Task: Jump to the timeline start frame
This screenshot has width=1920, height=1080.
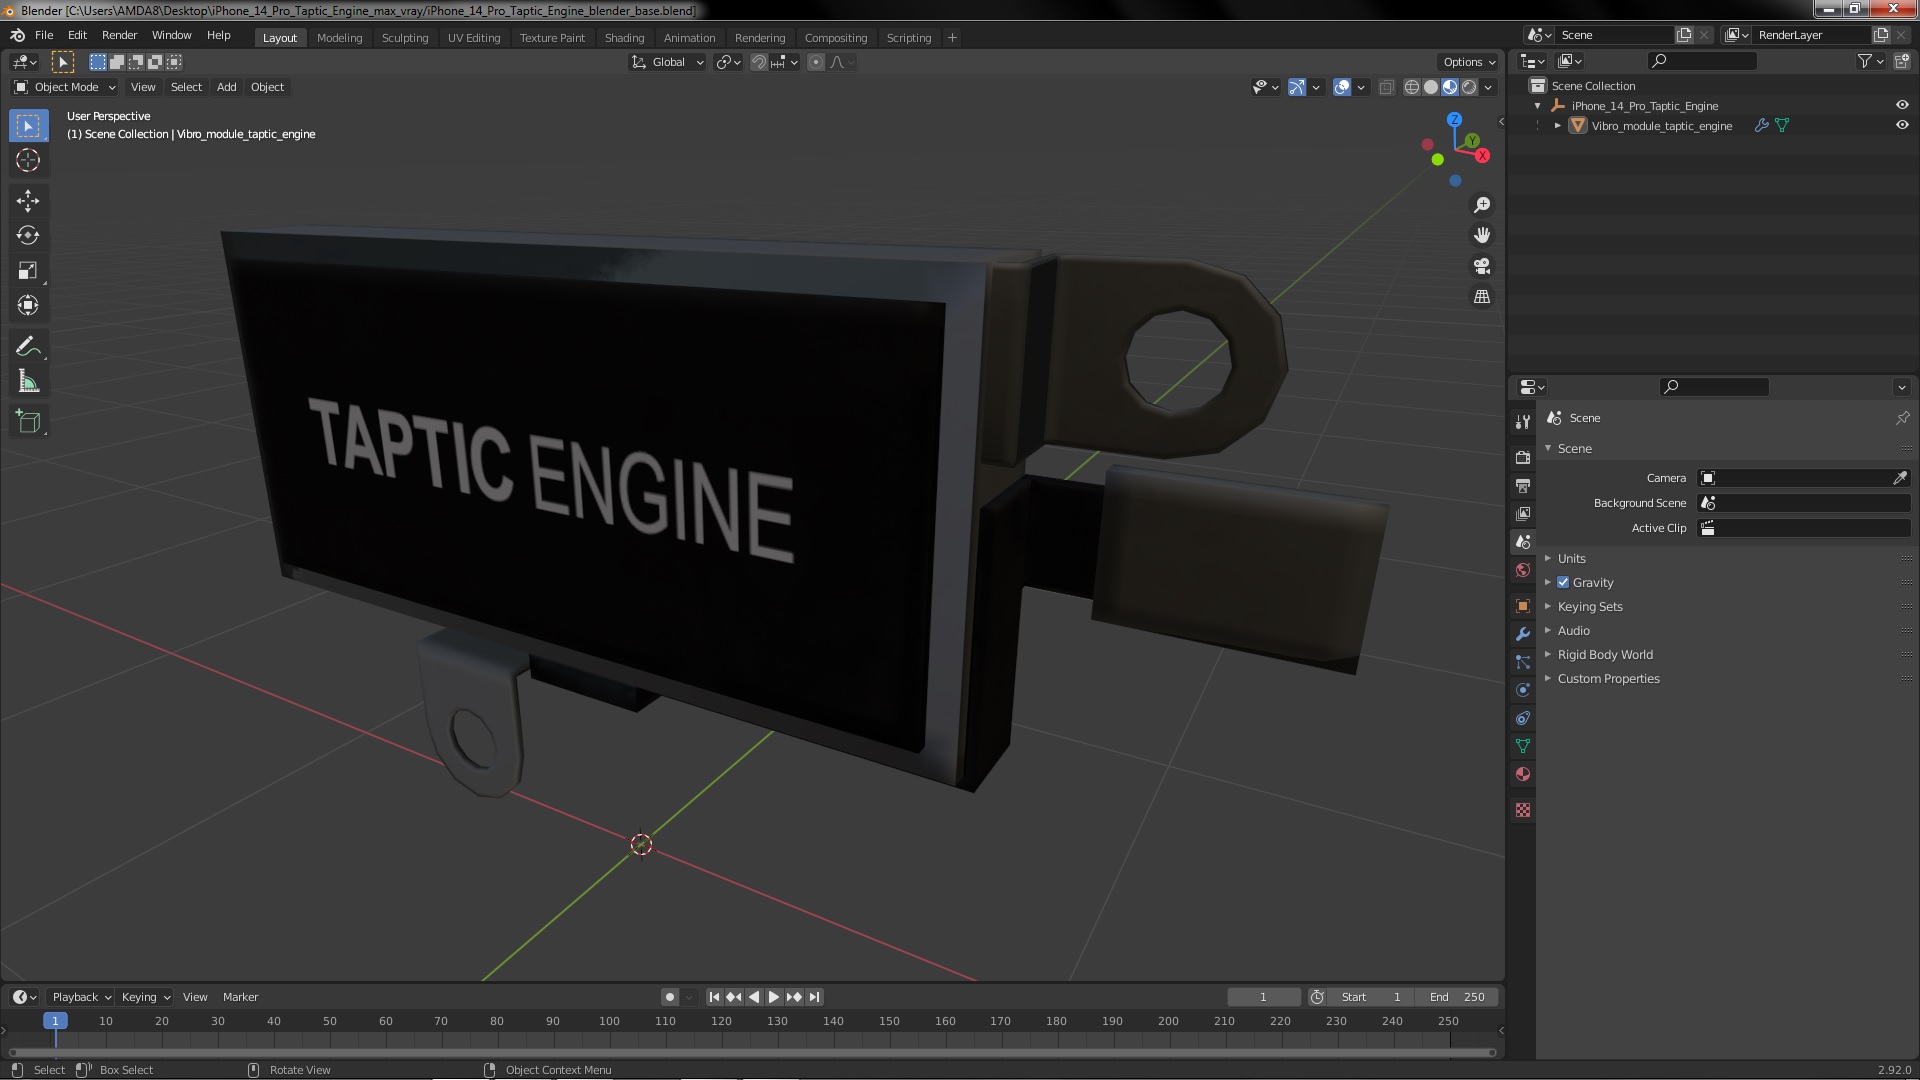Action: 714,997
